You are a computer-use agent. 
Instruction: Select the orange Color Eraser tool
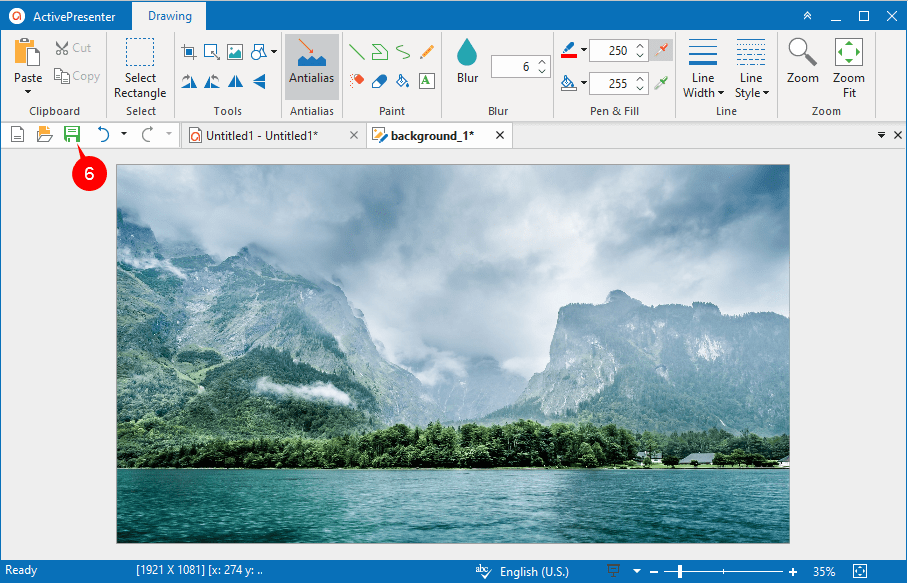(x=357, y=81)
